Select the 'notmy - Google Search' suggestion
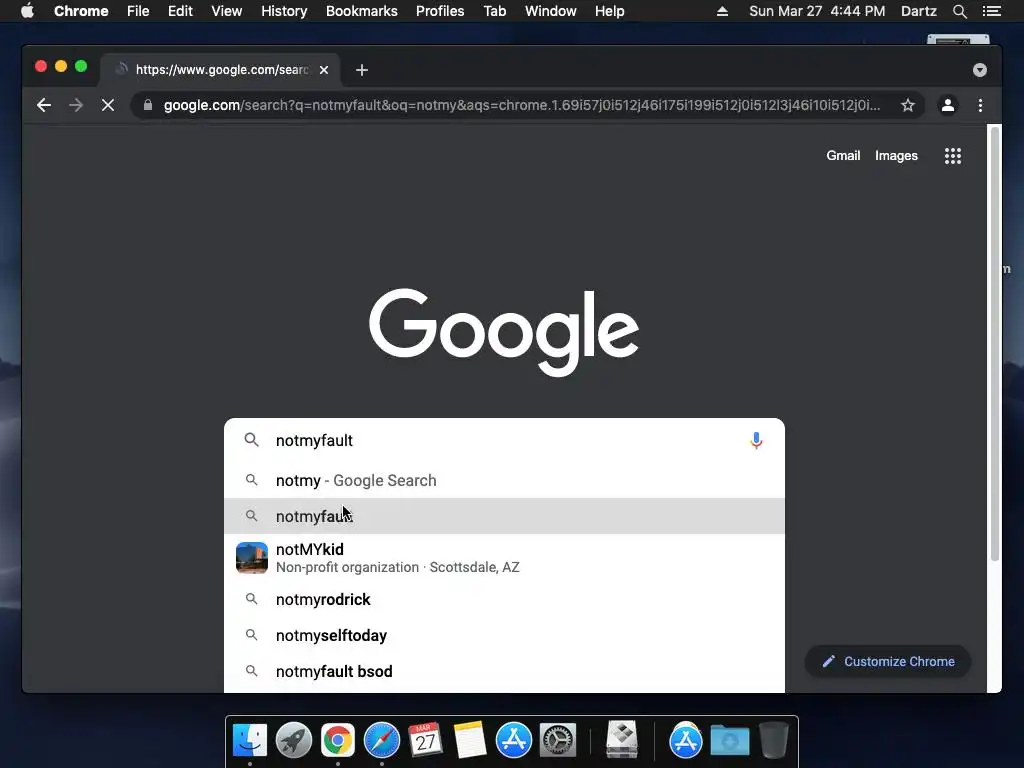This screenshot has width=1024, height=768. (504, 481)
